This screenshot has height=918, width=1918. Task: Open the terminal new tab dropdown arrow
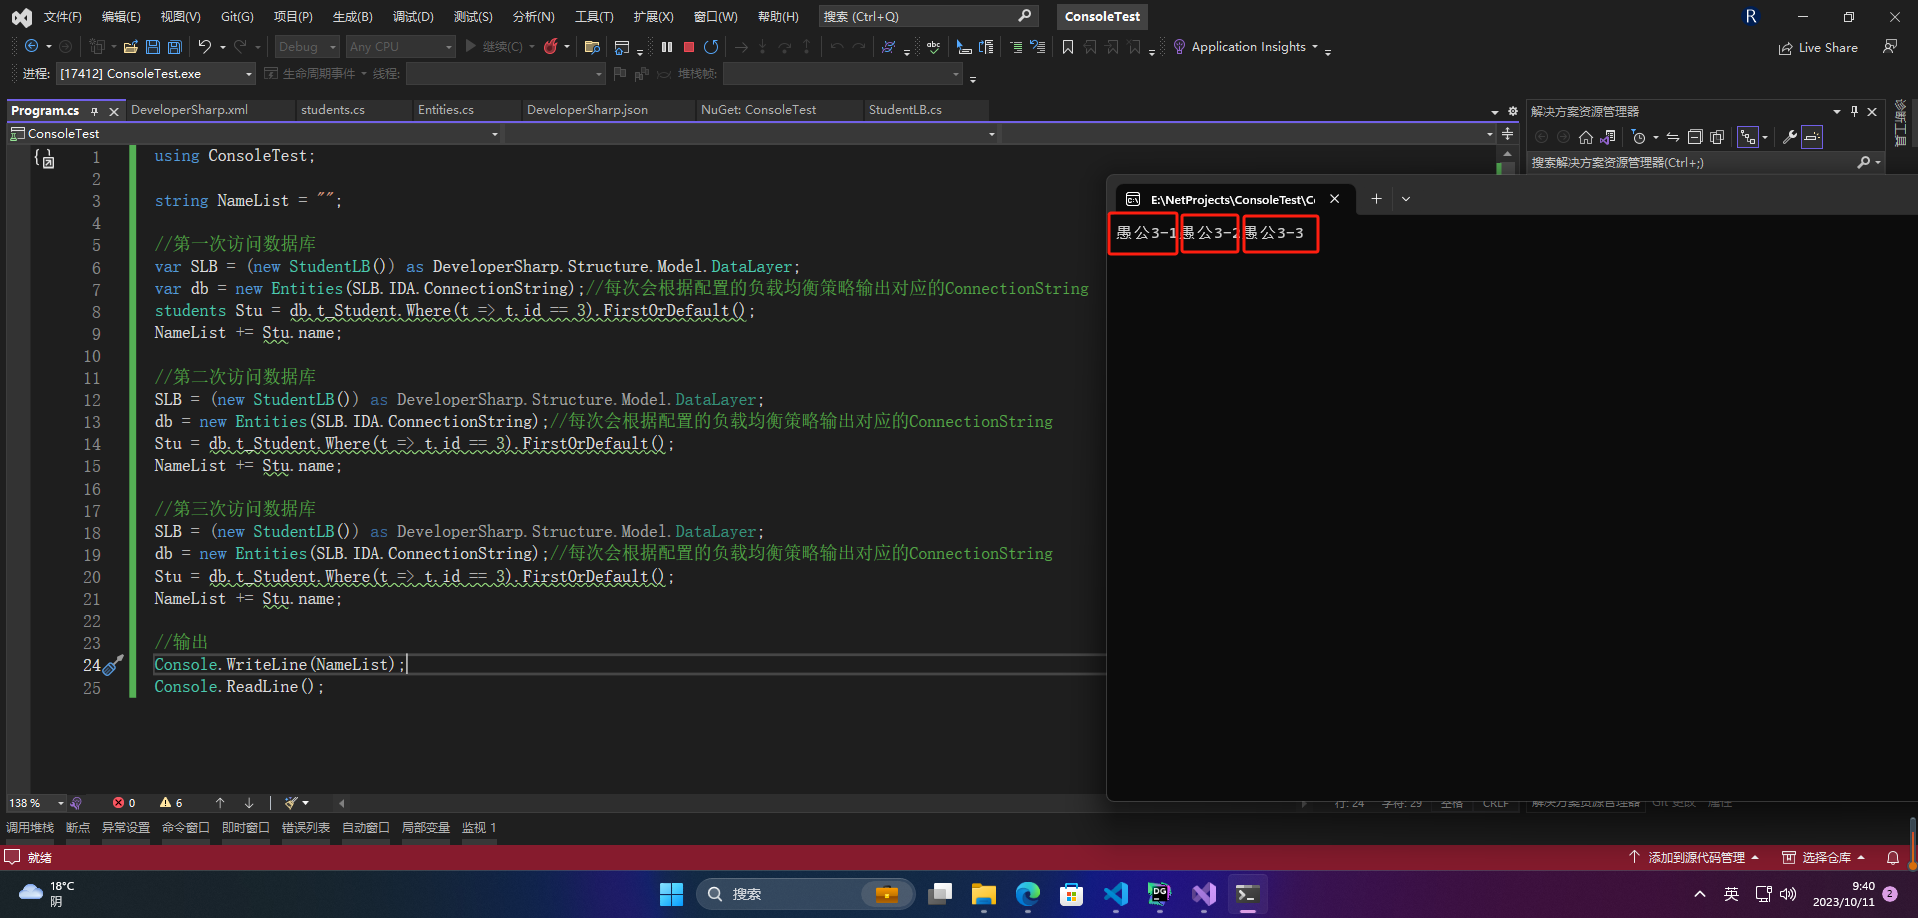[1406, 199]
